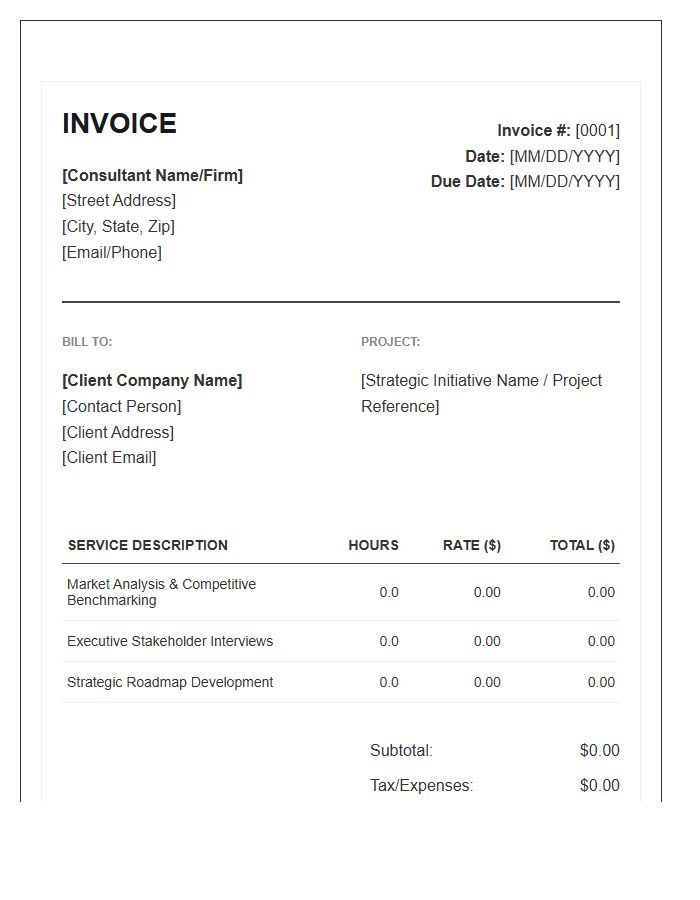
Task: Click the Subtotal: label
Action: (x=401, y=750)
